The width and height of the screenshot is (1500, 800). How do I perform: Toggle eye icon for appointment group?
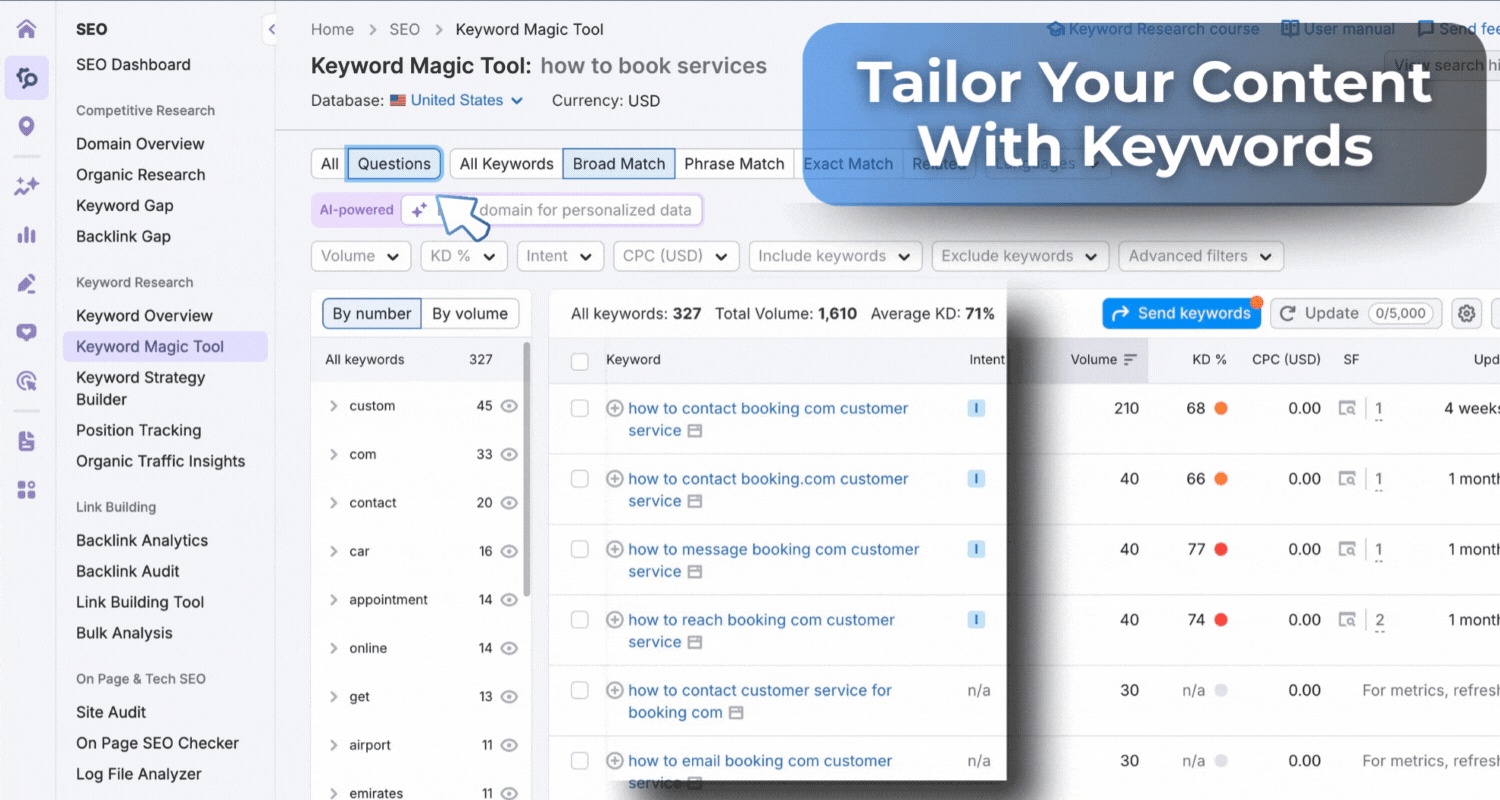tap(509, 600)
